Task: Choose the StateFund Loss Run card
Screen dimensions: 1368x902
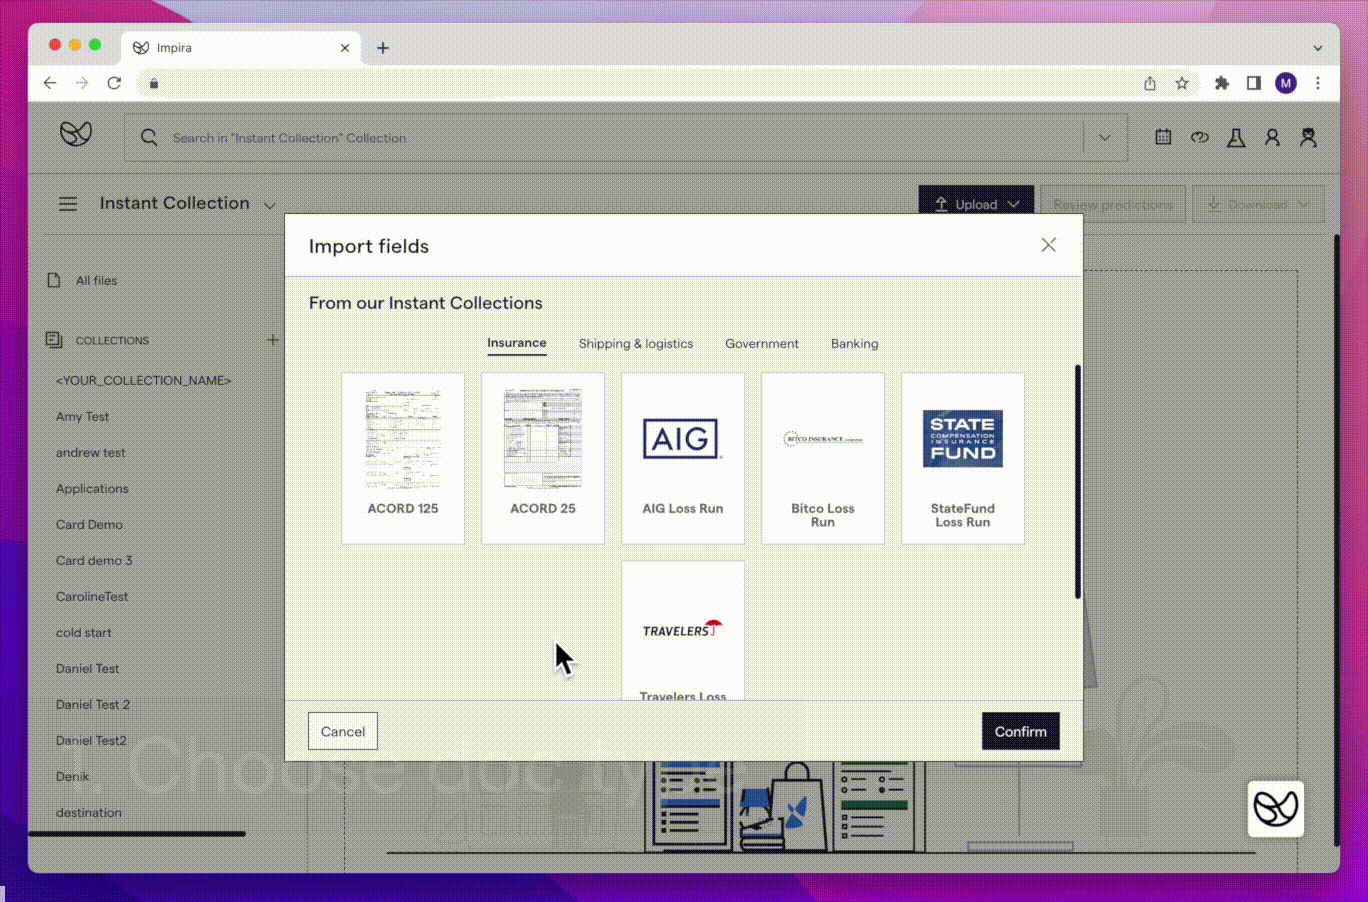Action: [963, 459]
